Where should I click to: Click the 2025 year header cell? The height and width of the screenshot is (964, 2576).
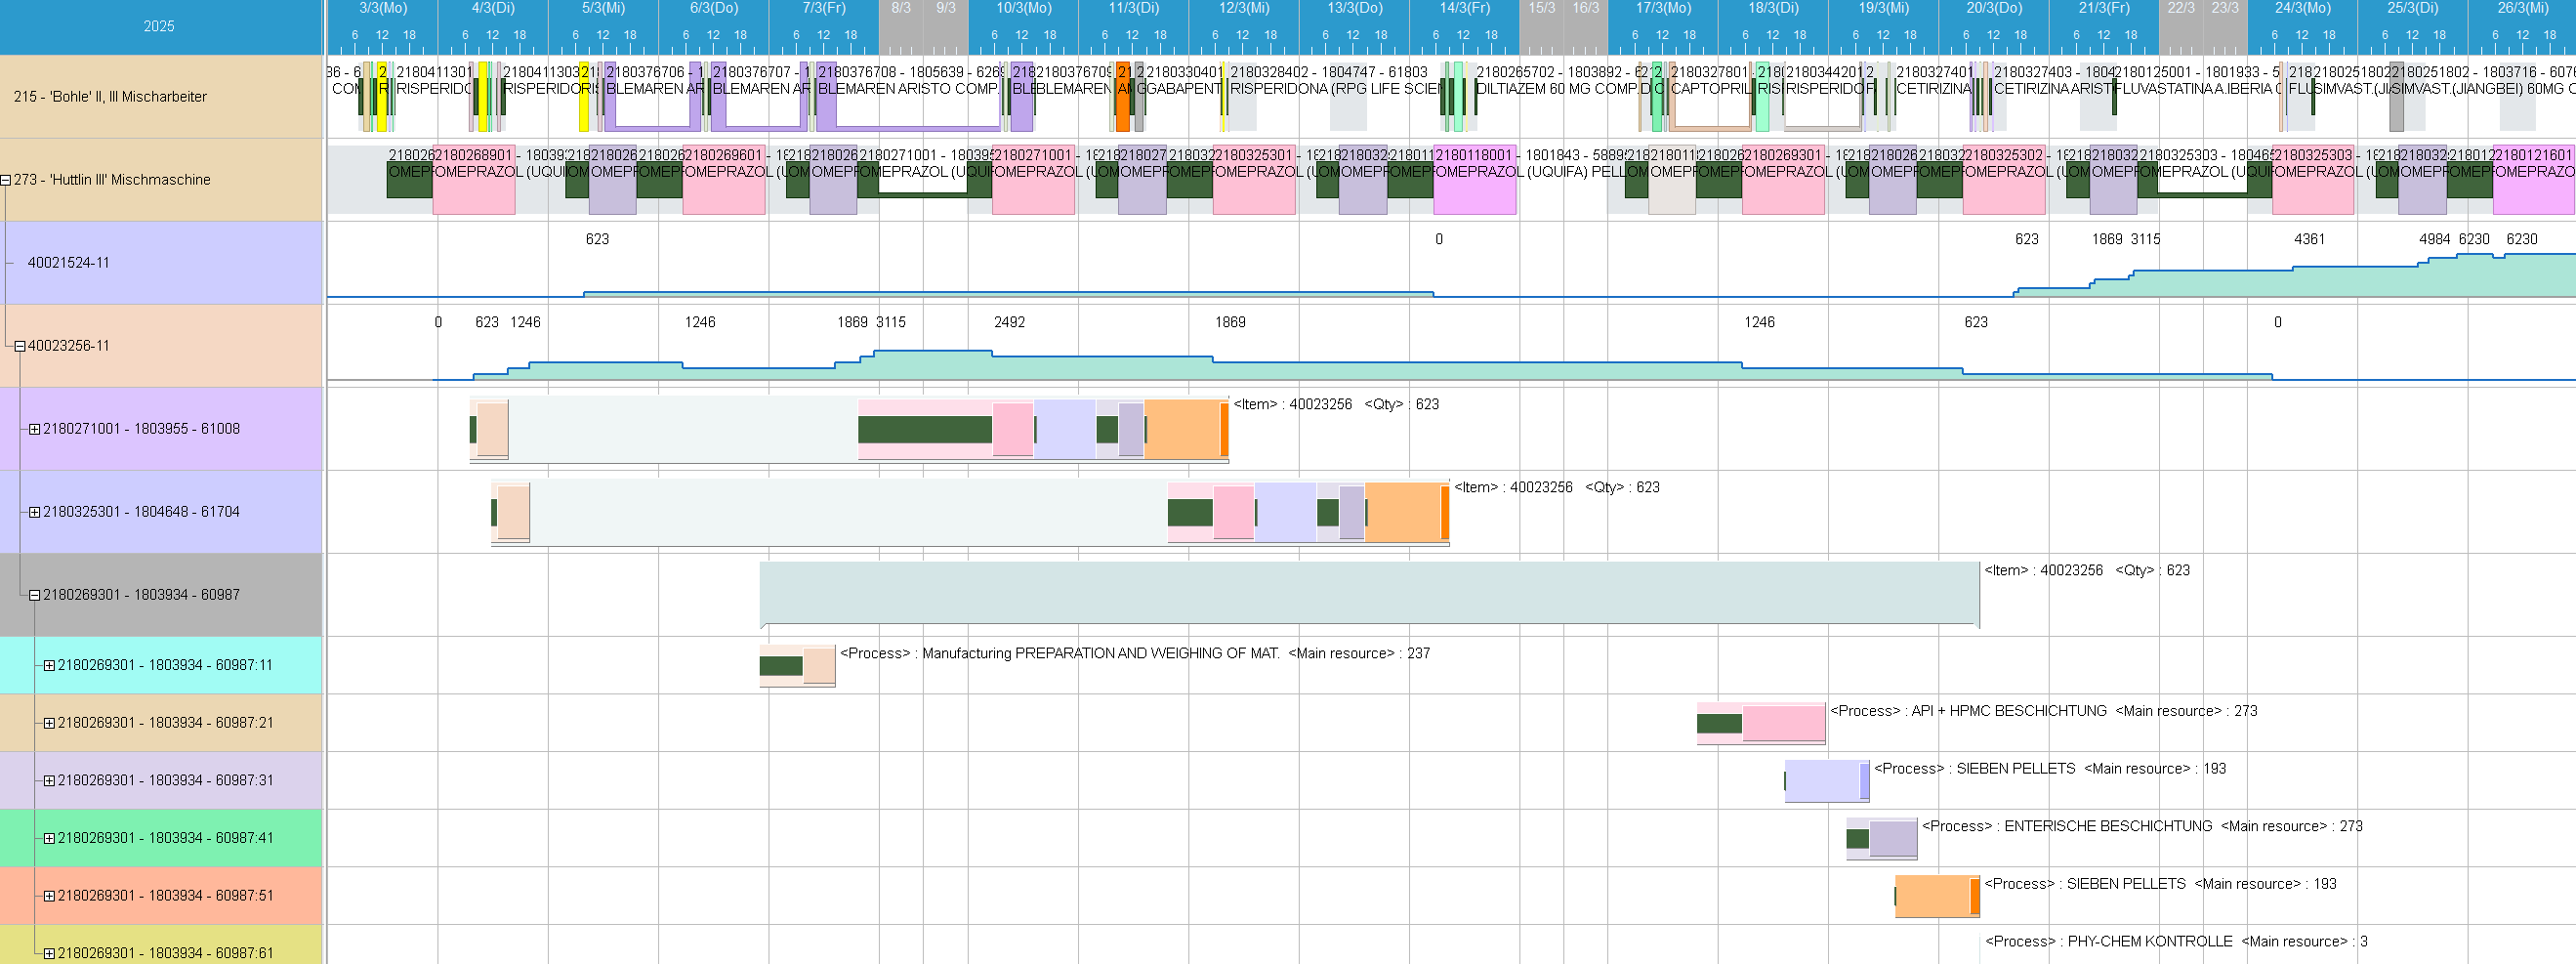click(x=159, y=26)
